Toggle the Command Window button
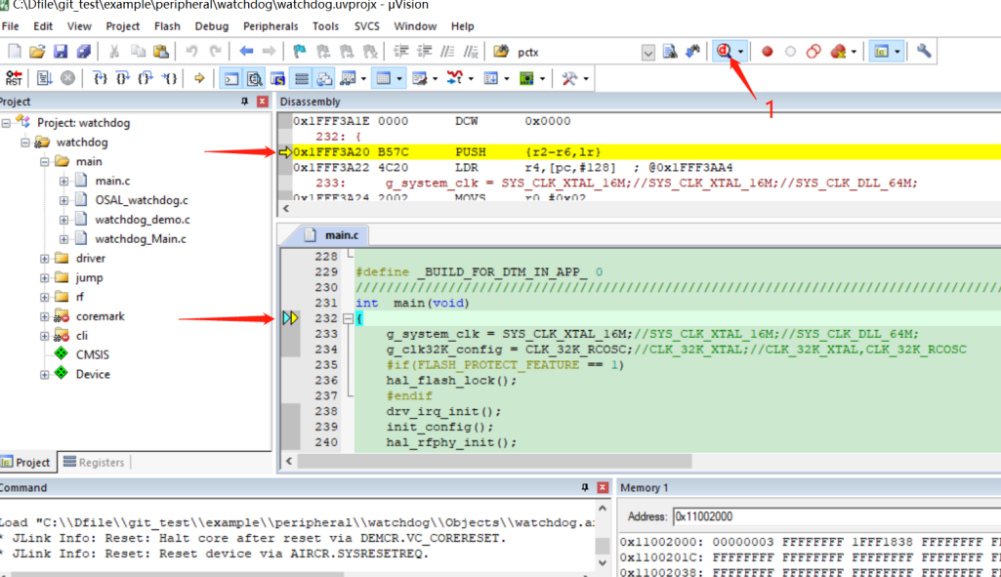This screenshot has width=1001, height=577. coord(231,79)
